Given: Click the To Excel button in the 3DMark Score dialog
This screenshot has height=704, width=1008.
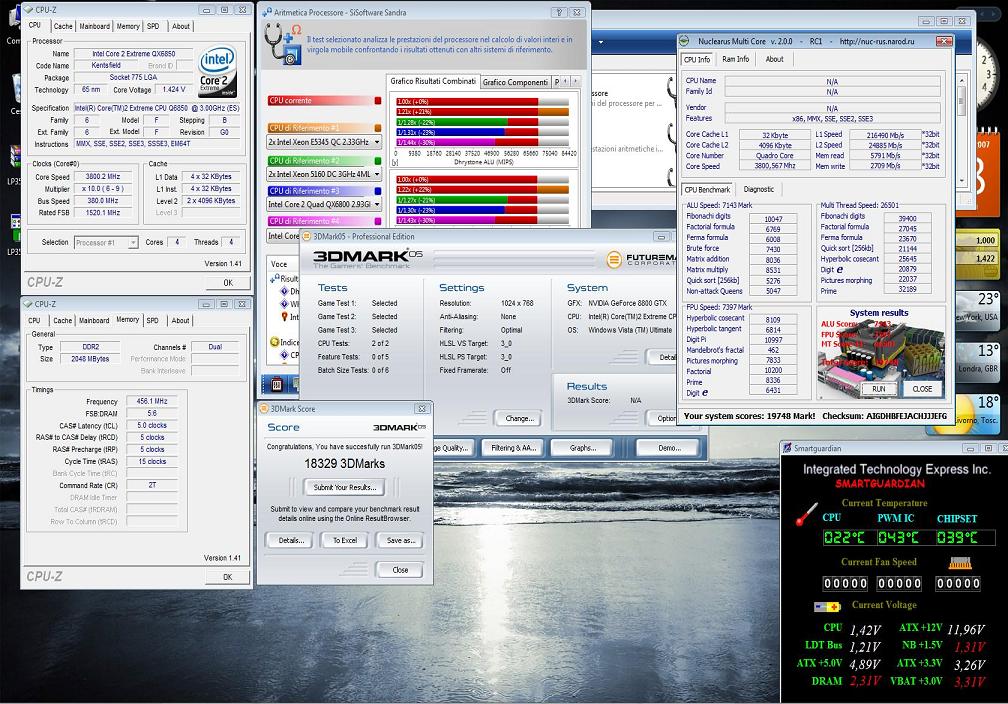Looking at the screenshot, I should coord(345,540).
